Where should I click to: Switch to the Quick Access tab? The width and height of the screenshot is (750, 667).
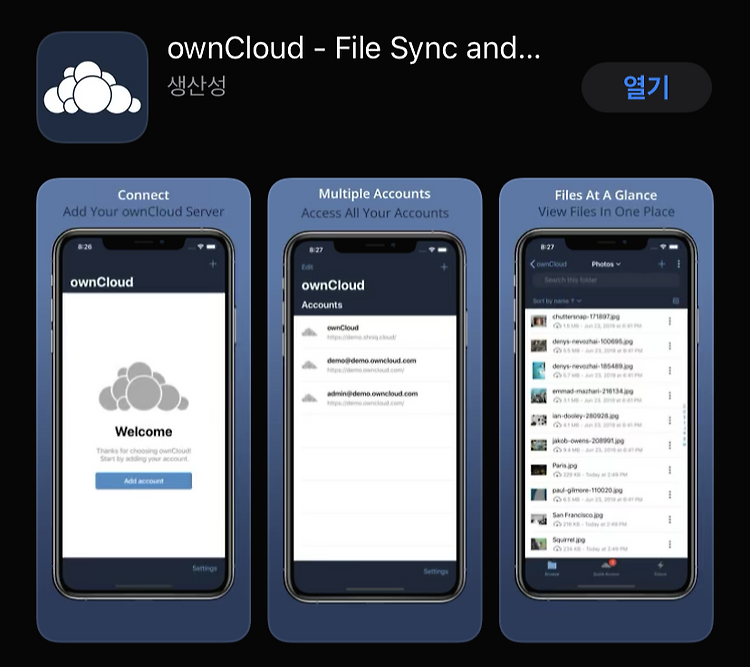(606, 568)
